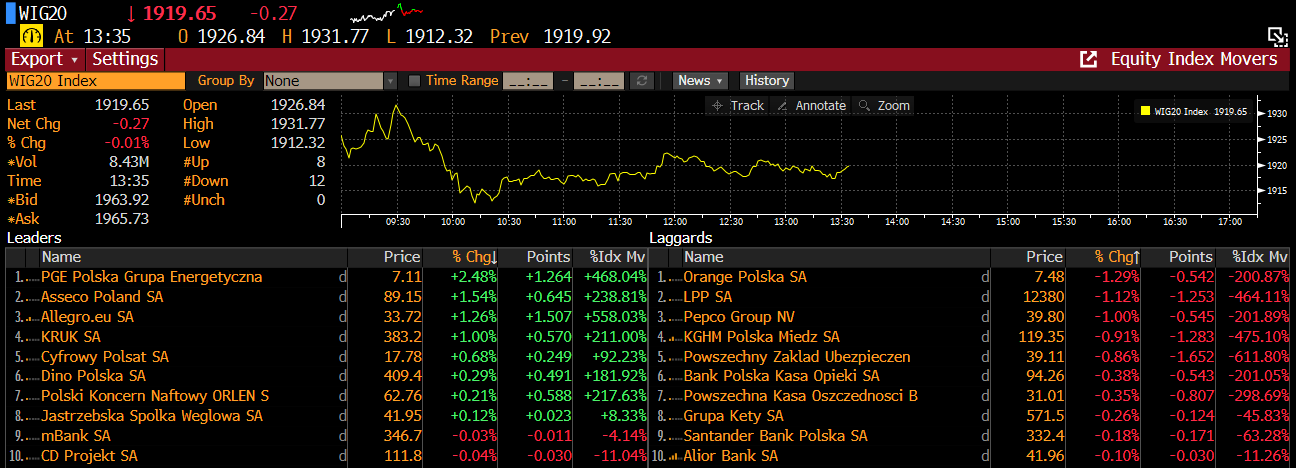Open the WIG20 intraday sparkline chart
The image size is (1296, 468).
coord(386,13)
